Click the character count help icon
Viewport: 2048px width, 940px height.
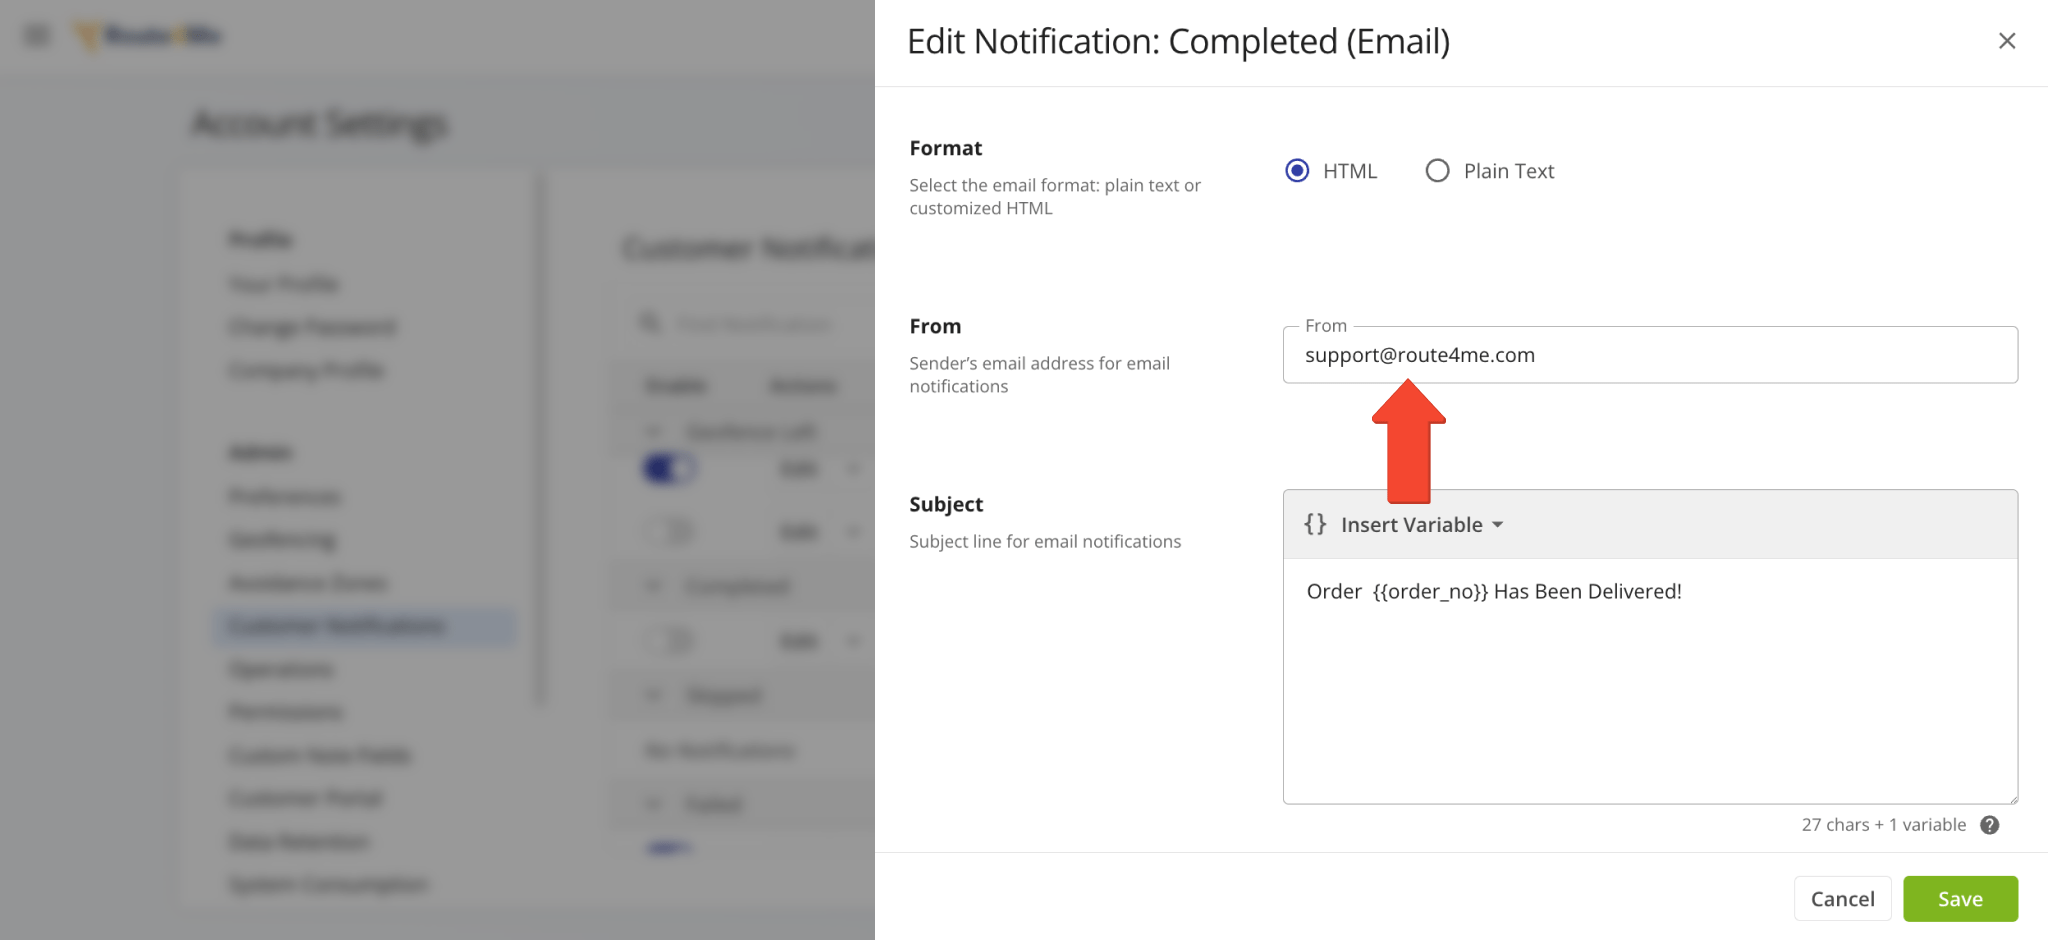[x=1989, y=825]
